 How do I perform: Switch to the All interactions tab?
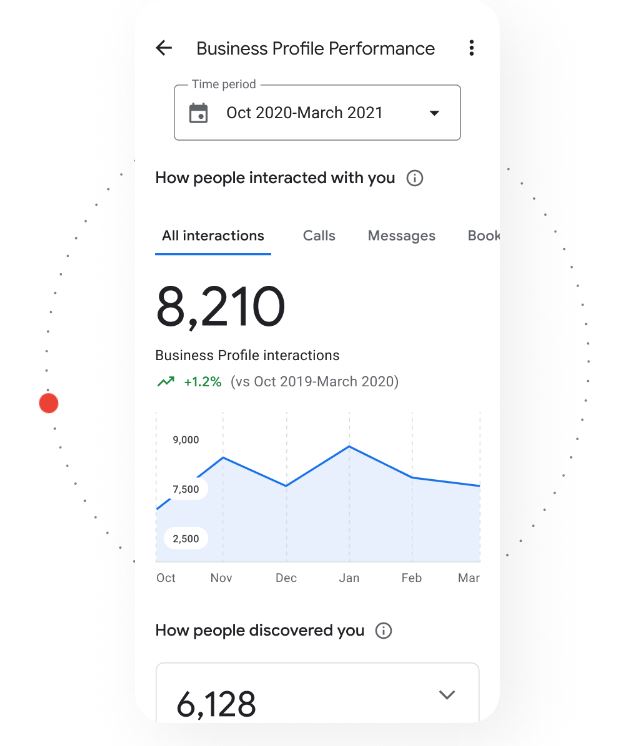click(x=213, y=236)
